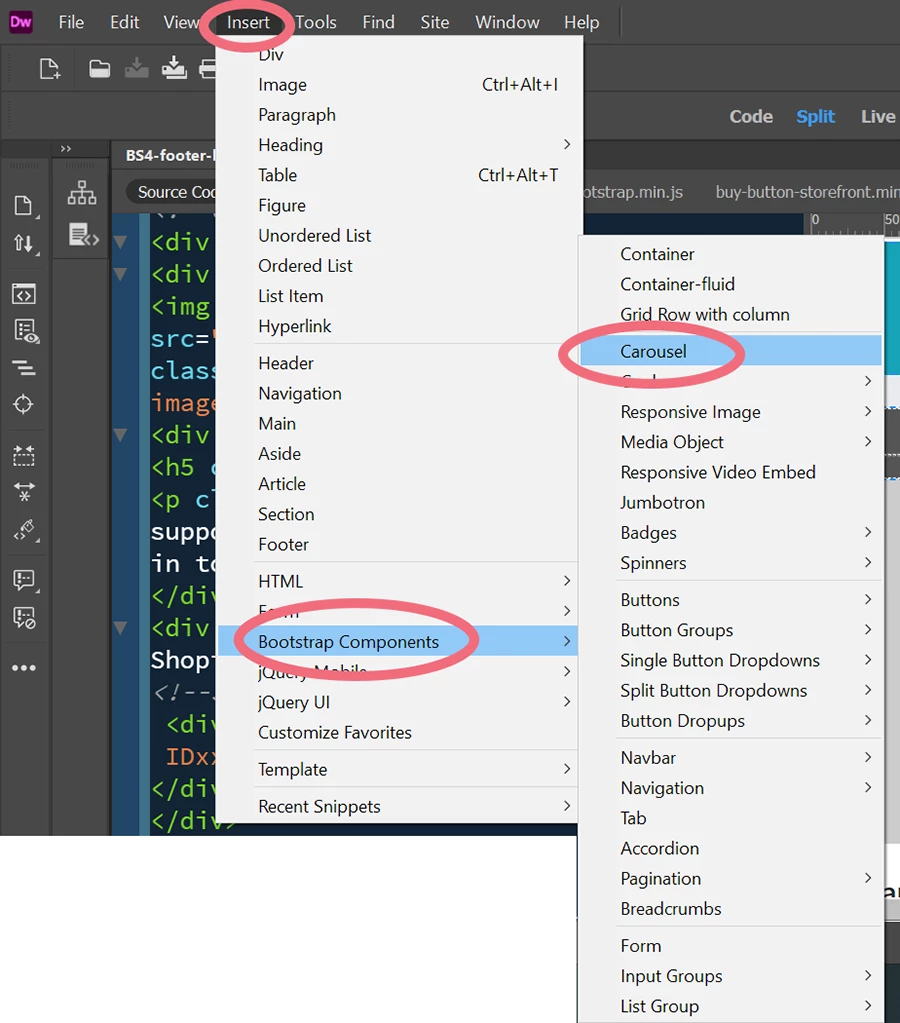Open the File menu
The width and height of the screenshot is (900, 1023).
coord(71,22)
